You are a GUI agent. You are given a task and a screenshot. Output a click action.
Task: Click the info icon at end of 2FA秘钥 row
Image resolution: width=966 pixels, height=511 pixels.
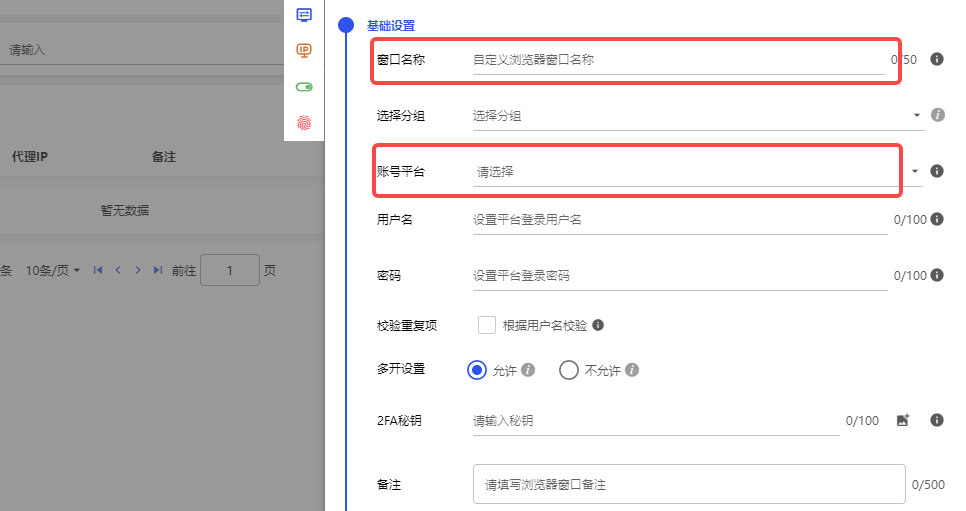(x=937, y=421)
